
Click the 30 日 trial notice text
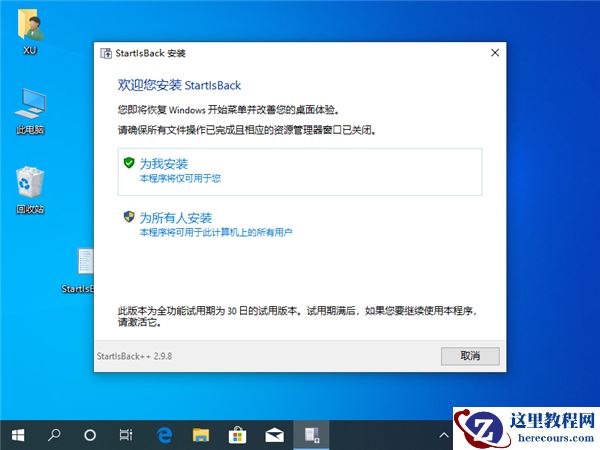point(298,316)
